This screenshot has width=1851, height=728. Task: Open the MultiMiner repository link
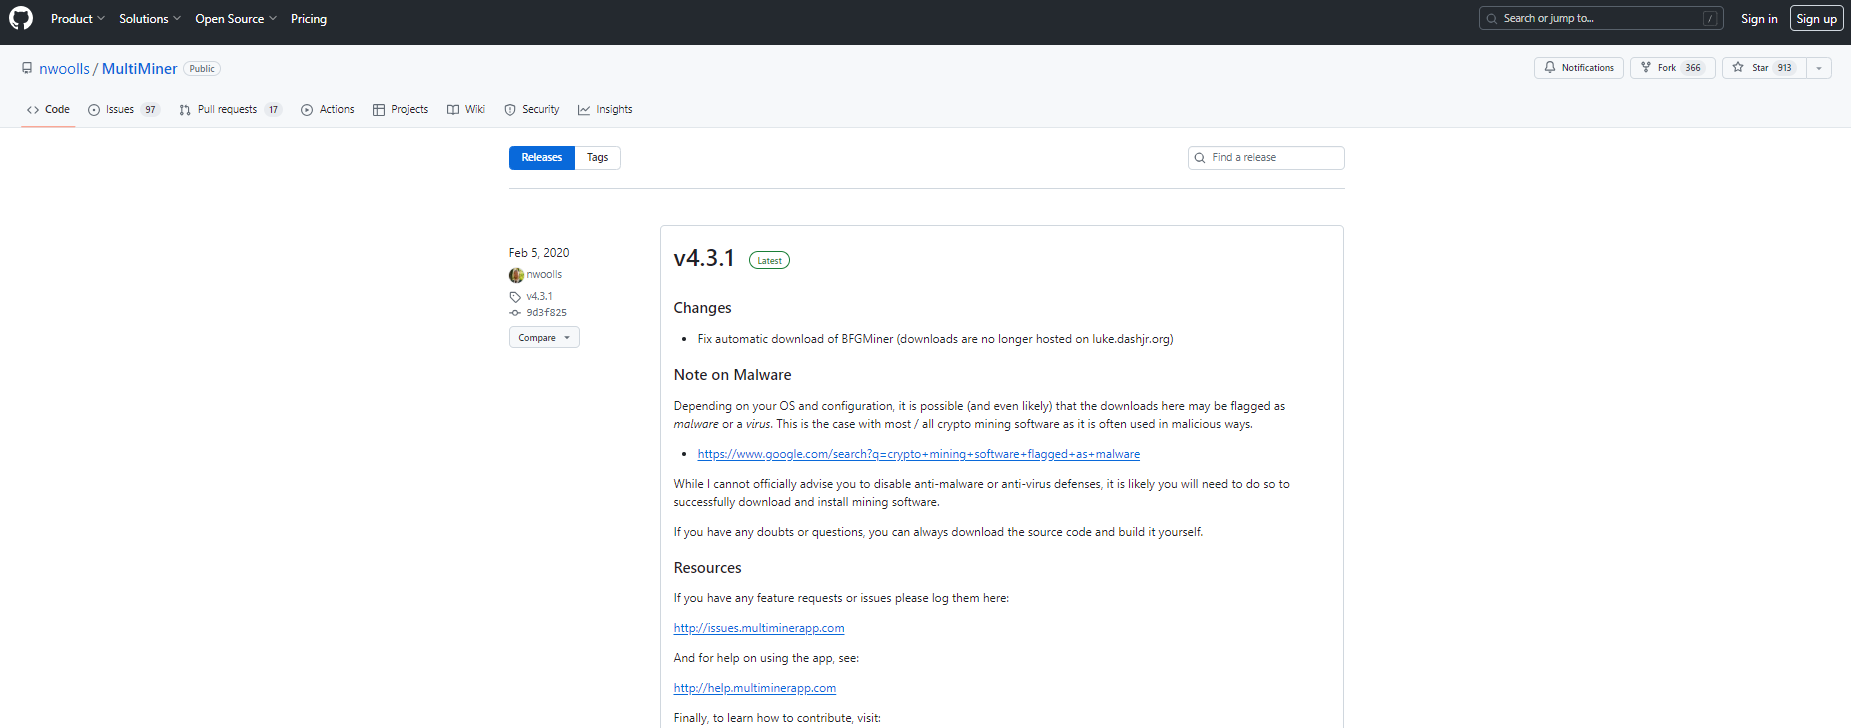pyautogui.click(x=139, y=68)
